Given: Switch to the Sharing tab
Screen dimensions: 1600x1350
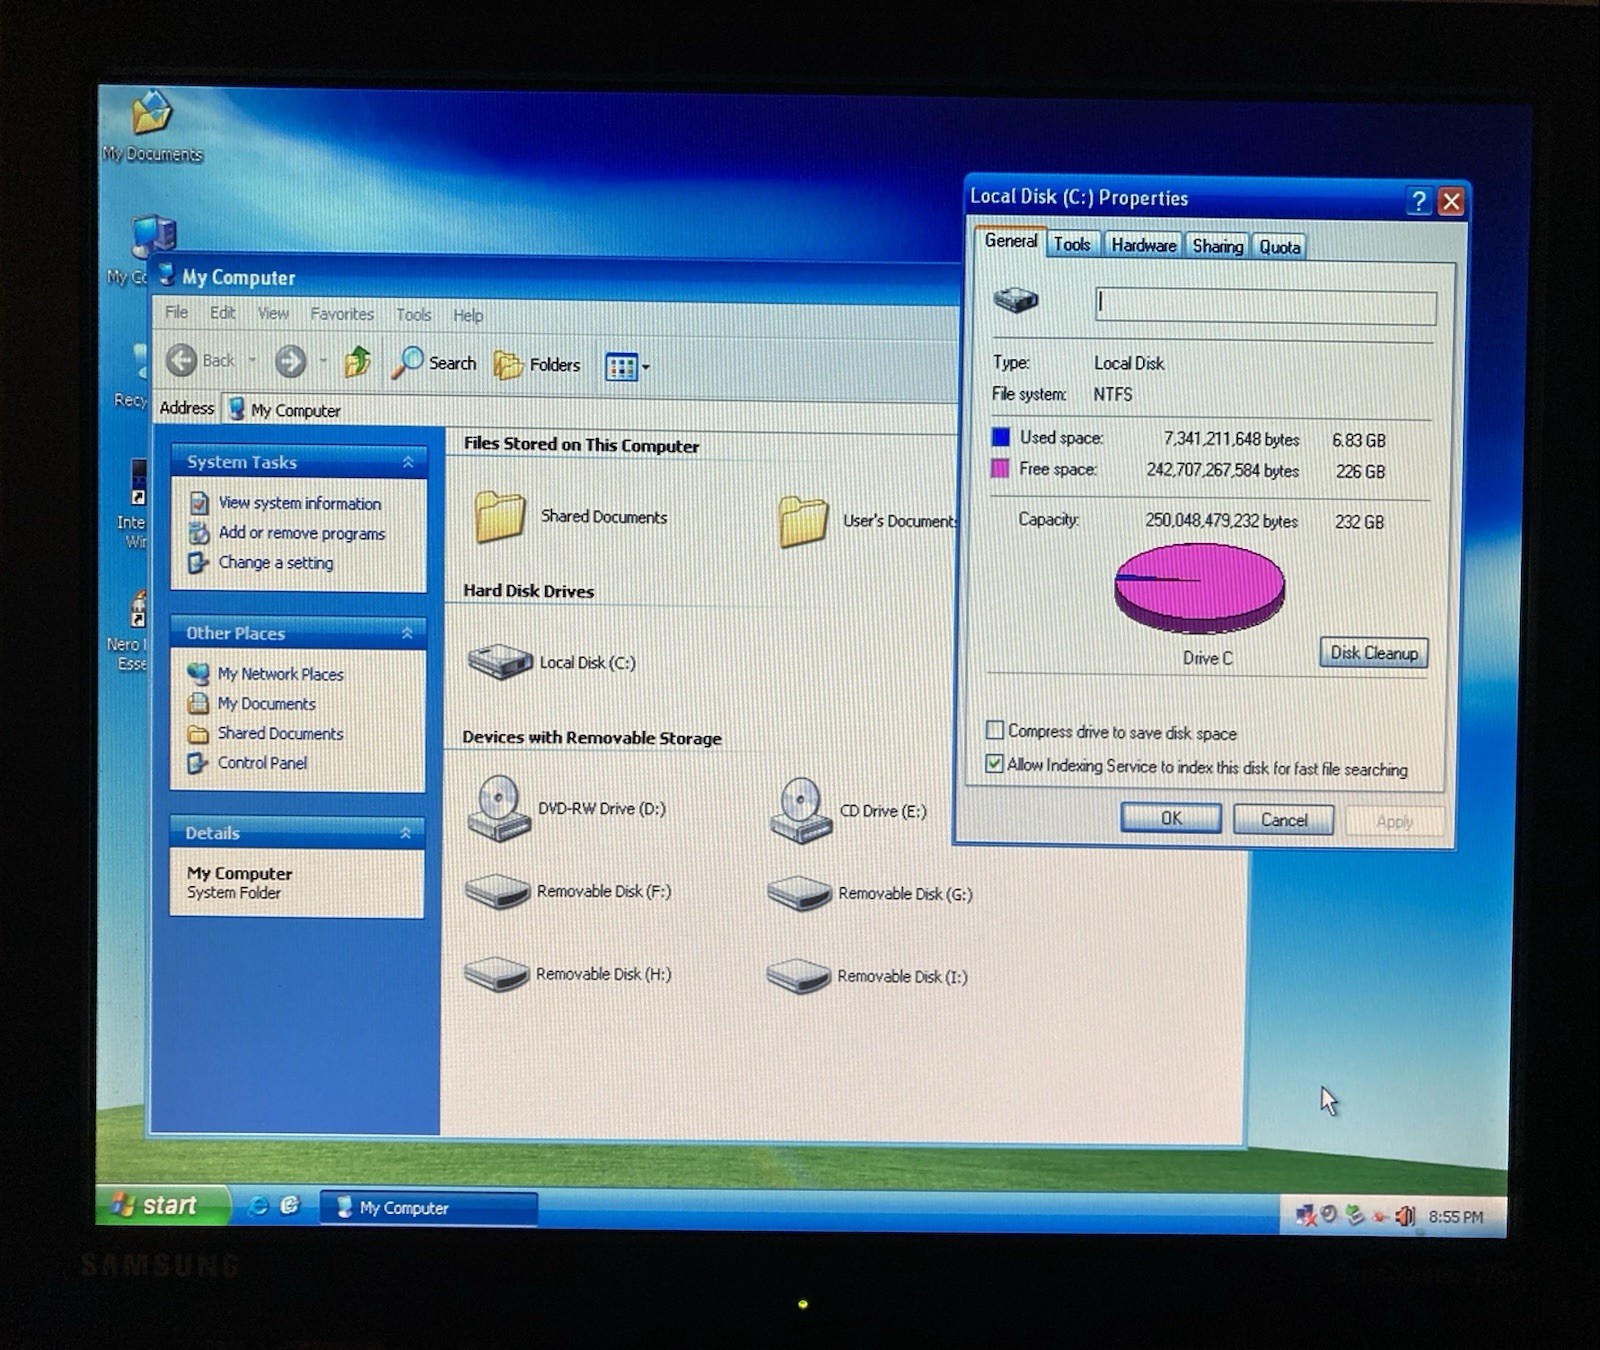Looking at the screenshot, I should coord(1217,246).
